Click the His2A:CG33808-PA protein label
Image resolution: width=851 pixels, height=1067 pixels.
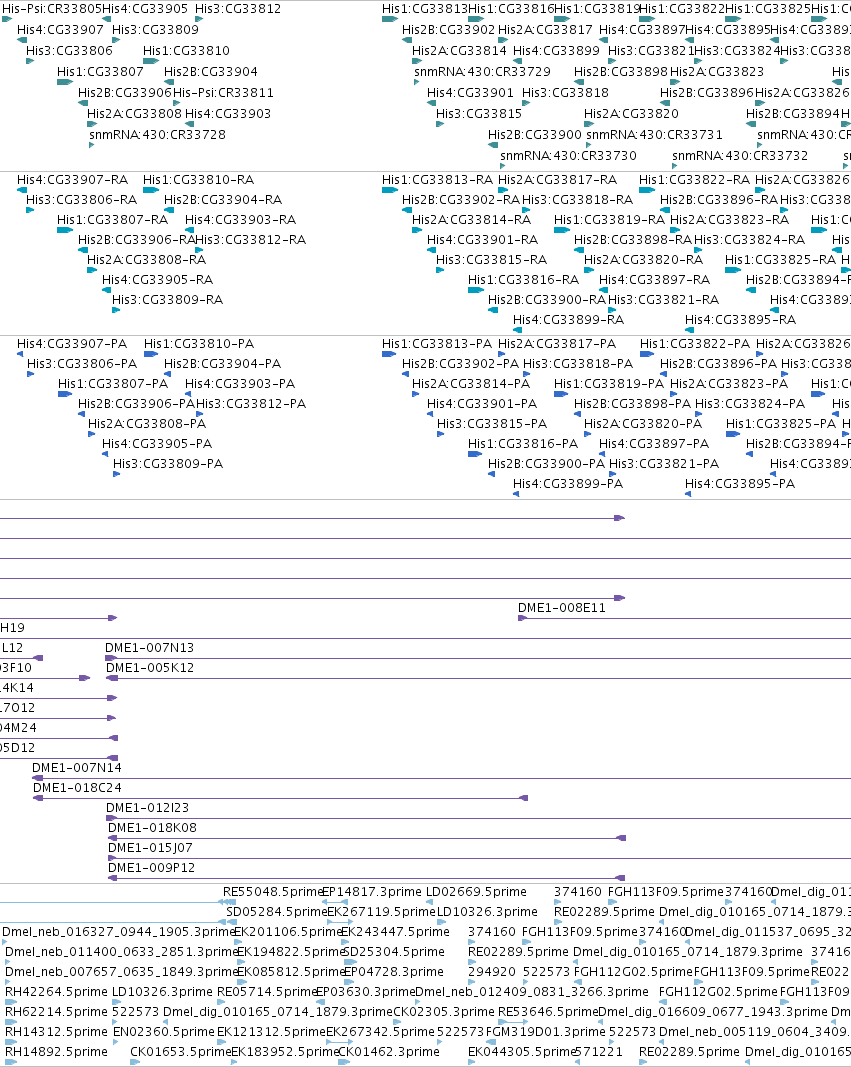pyautogui.click(x=147, y=423)
